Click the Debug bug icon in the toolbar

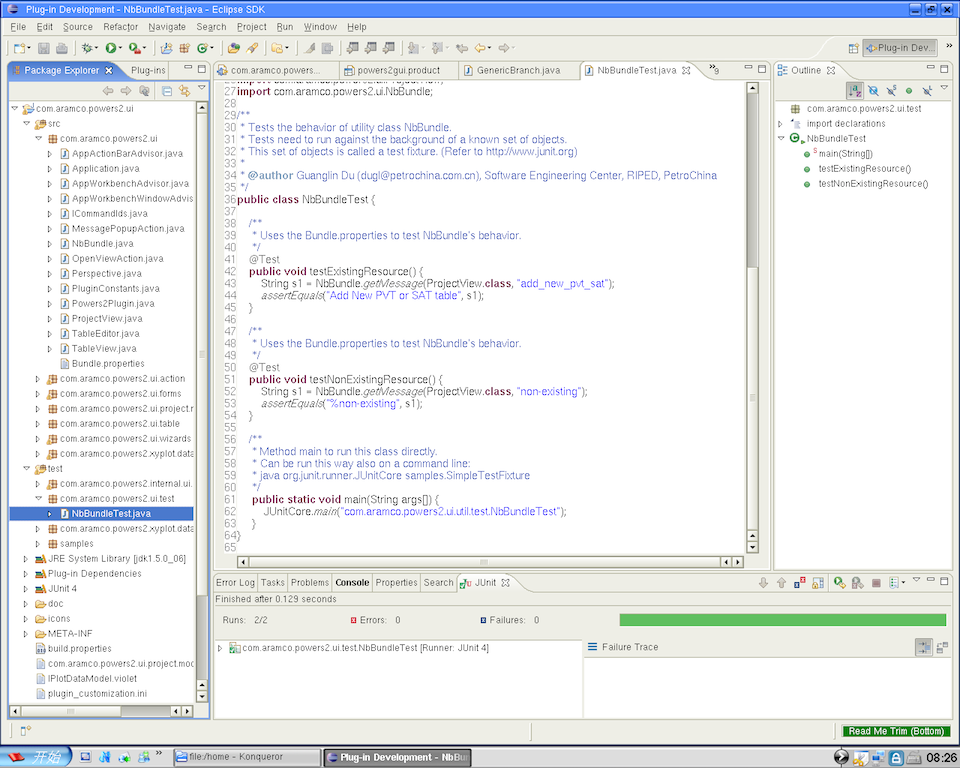87,47
